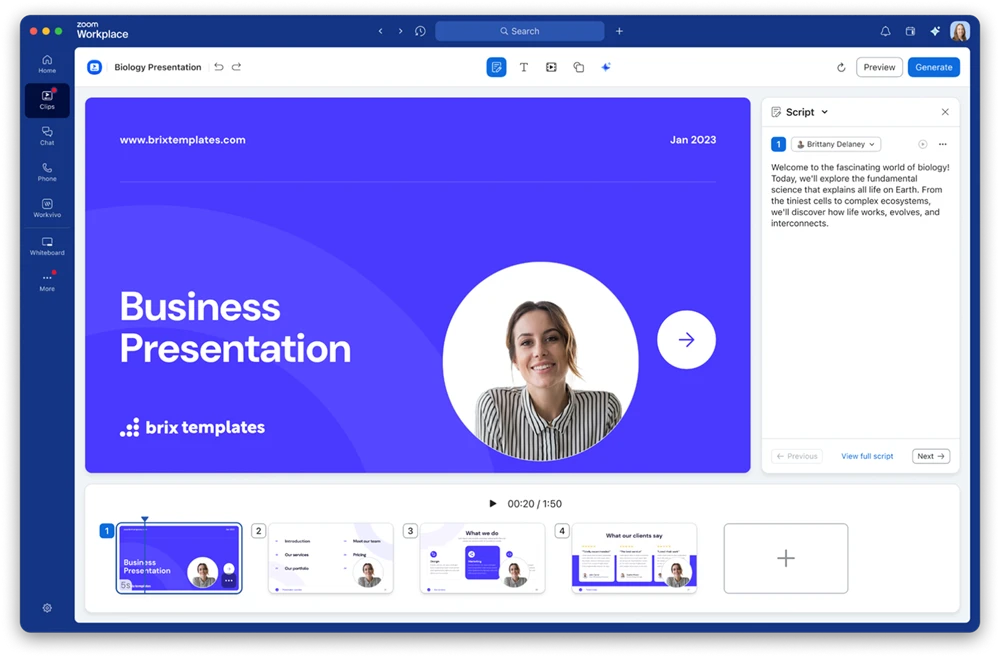Undo the last edit
1000x658 pixels.
(219, 67)
